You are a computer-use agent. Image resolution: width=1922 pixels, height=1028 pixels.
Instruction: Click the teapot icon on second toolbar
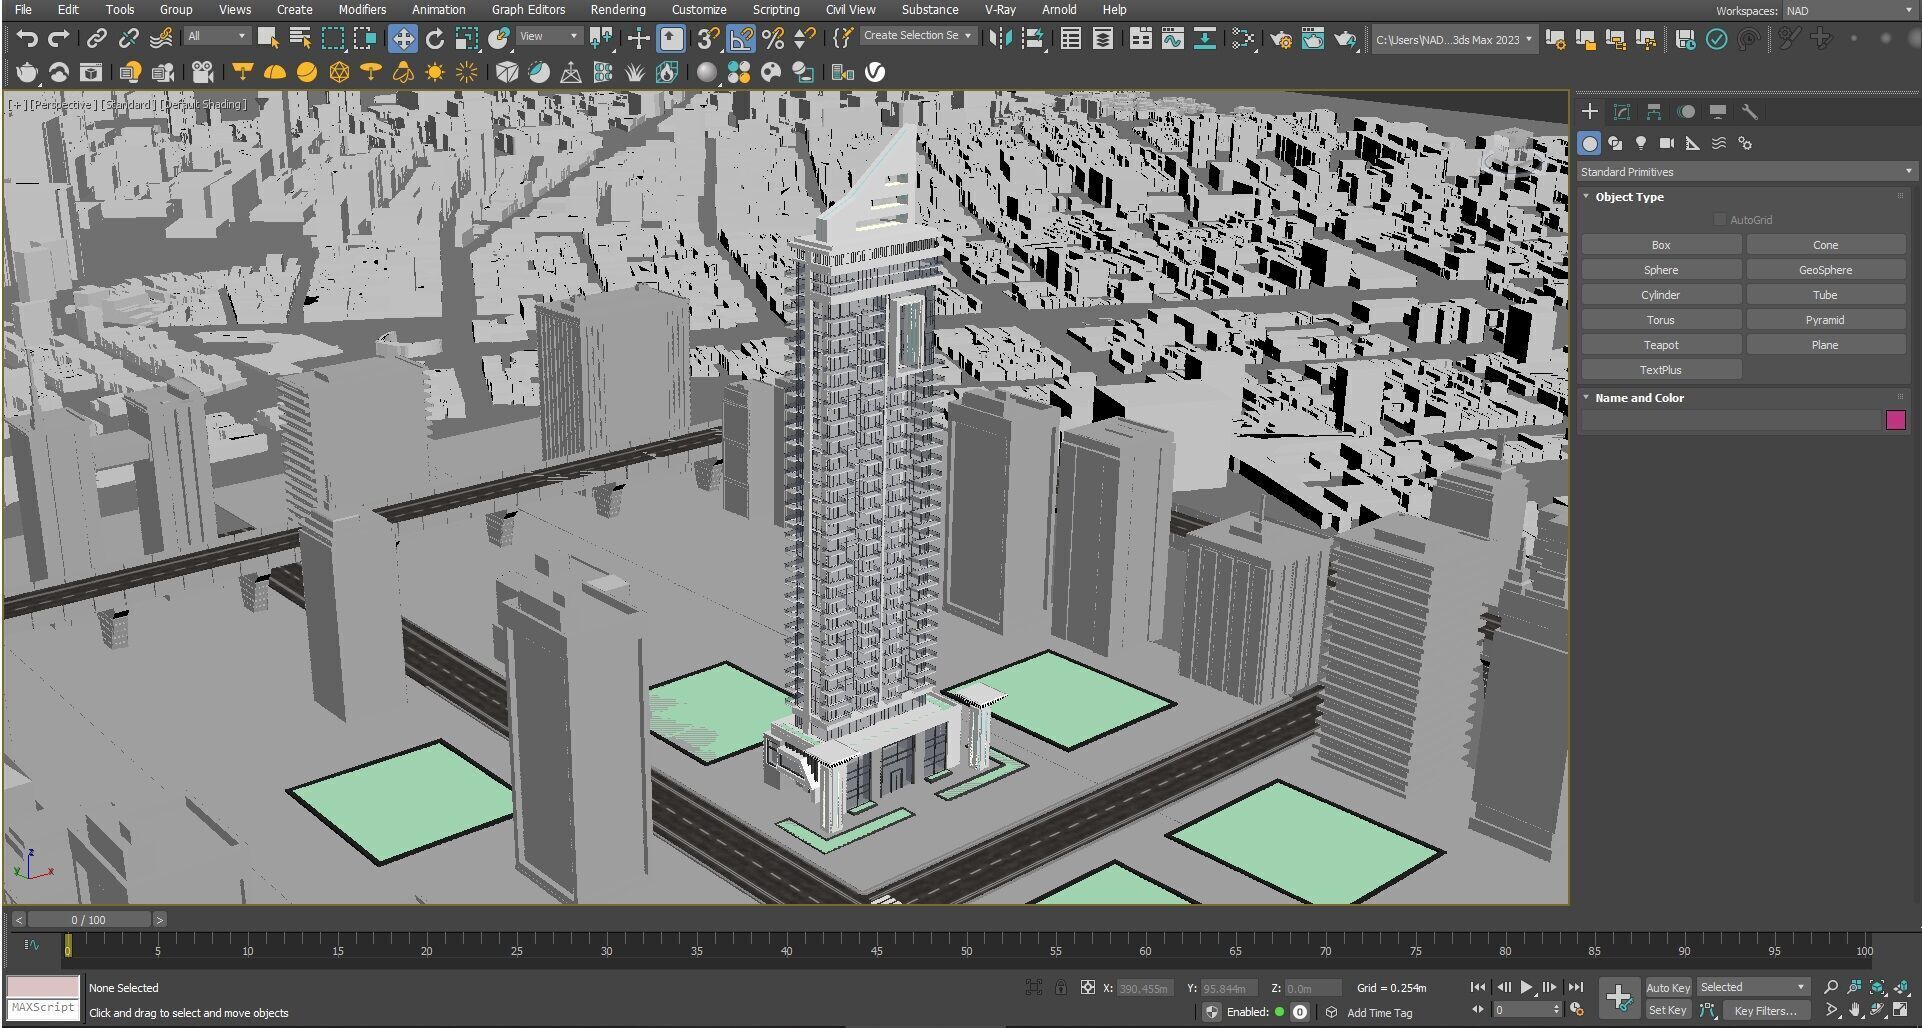(x=27, y=72)
